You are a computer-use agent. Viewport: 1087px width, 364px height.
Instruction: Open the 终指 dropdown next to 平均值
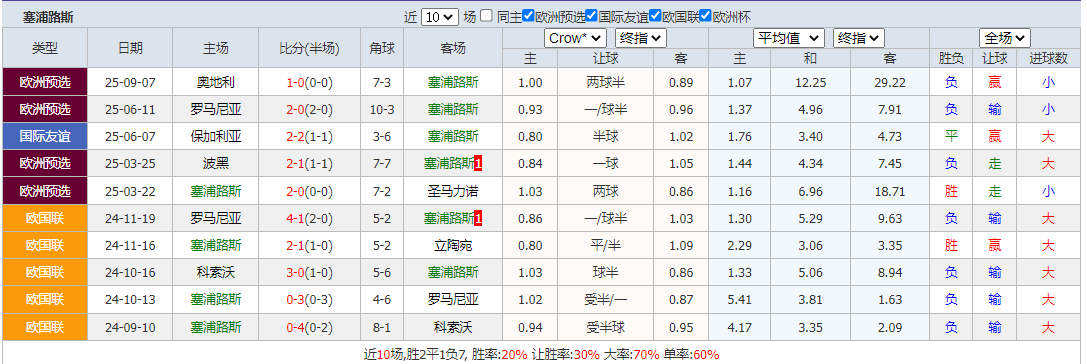coord(858,38)
